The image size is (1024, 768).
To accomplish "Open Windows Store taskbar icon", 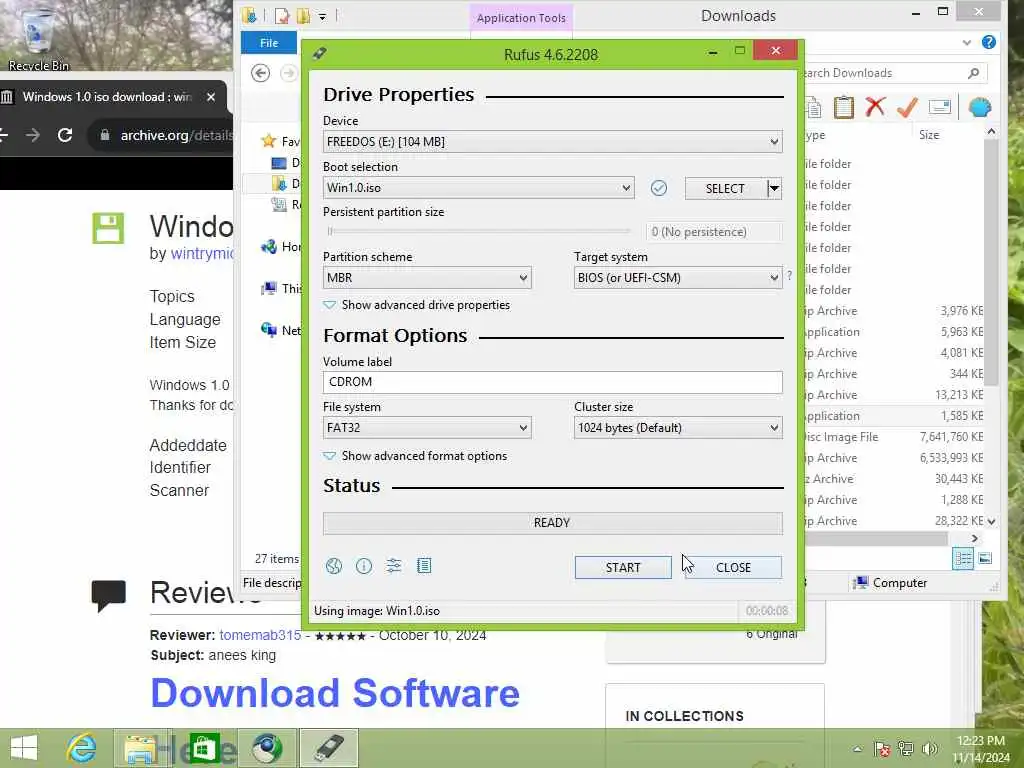I will click(204, 748).
